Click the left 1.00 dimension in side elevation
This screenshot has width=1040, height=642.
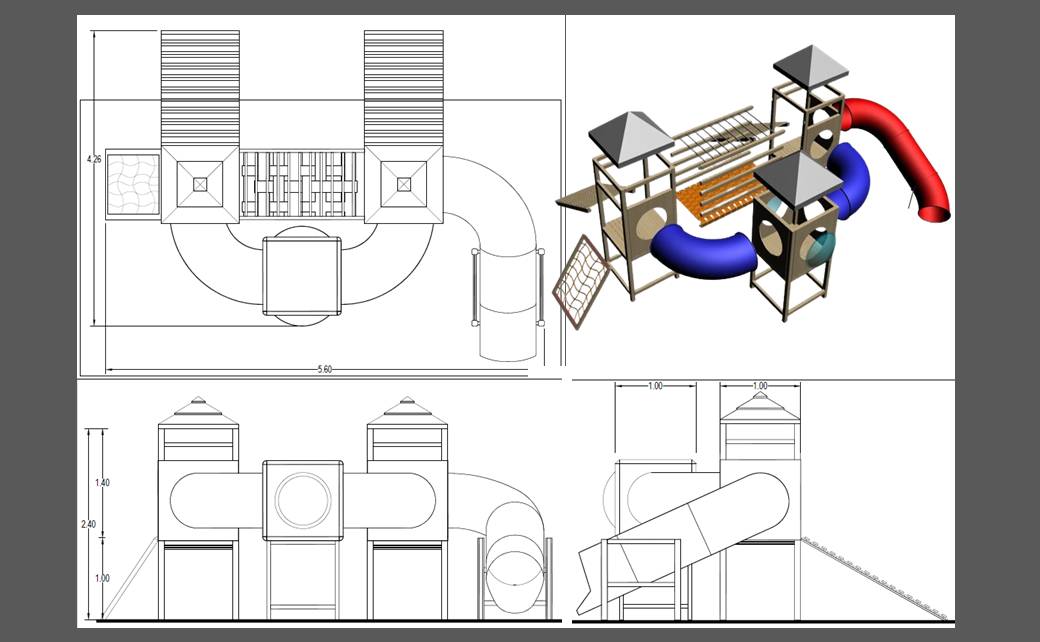point(655,386)
